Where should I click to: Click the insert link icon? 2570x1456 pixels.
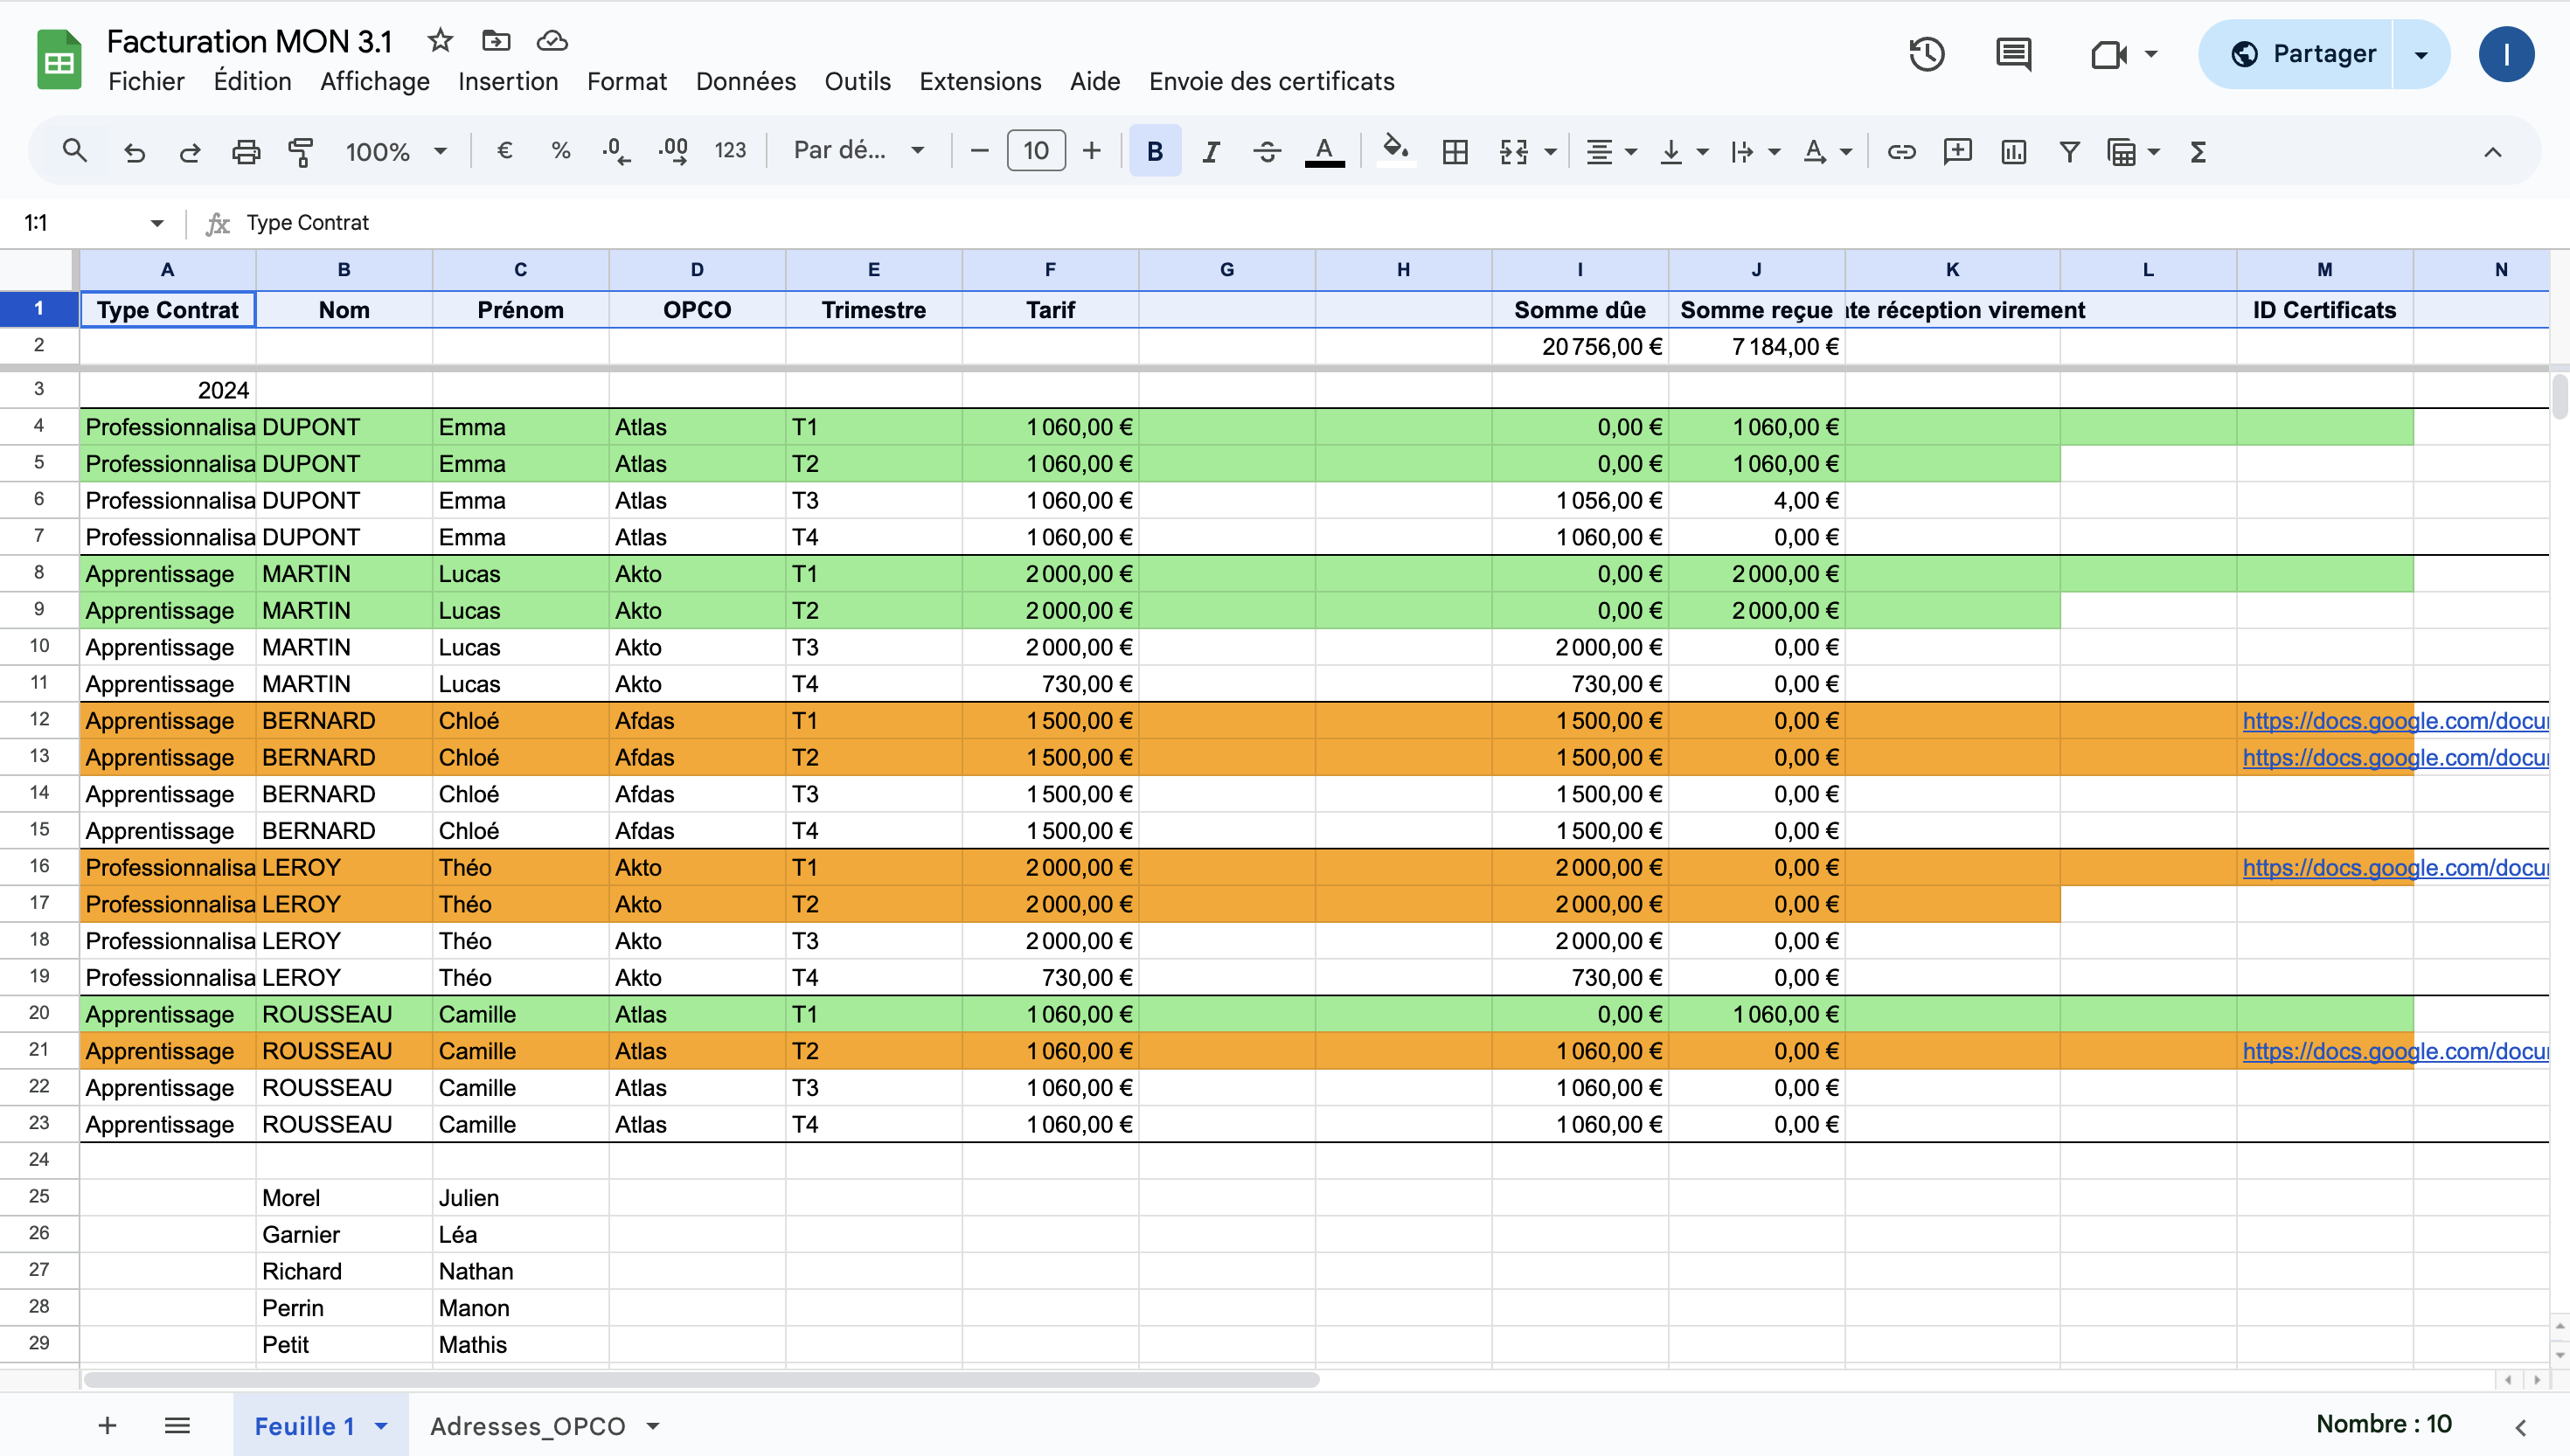[x=1901, y=152]
